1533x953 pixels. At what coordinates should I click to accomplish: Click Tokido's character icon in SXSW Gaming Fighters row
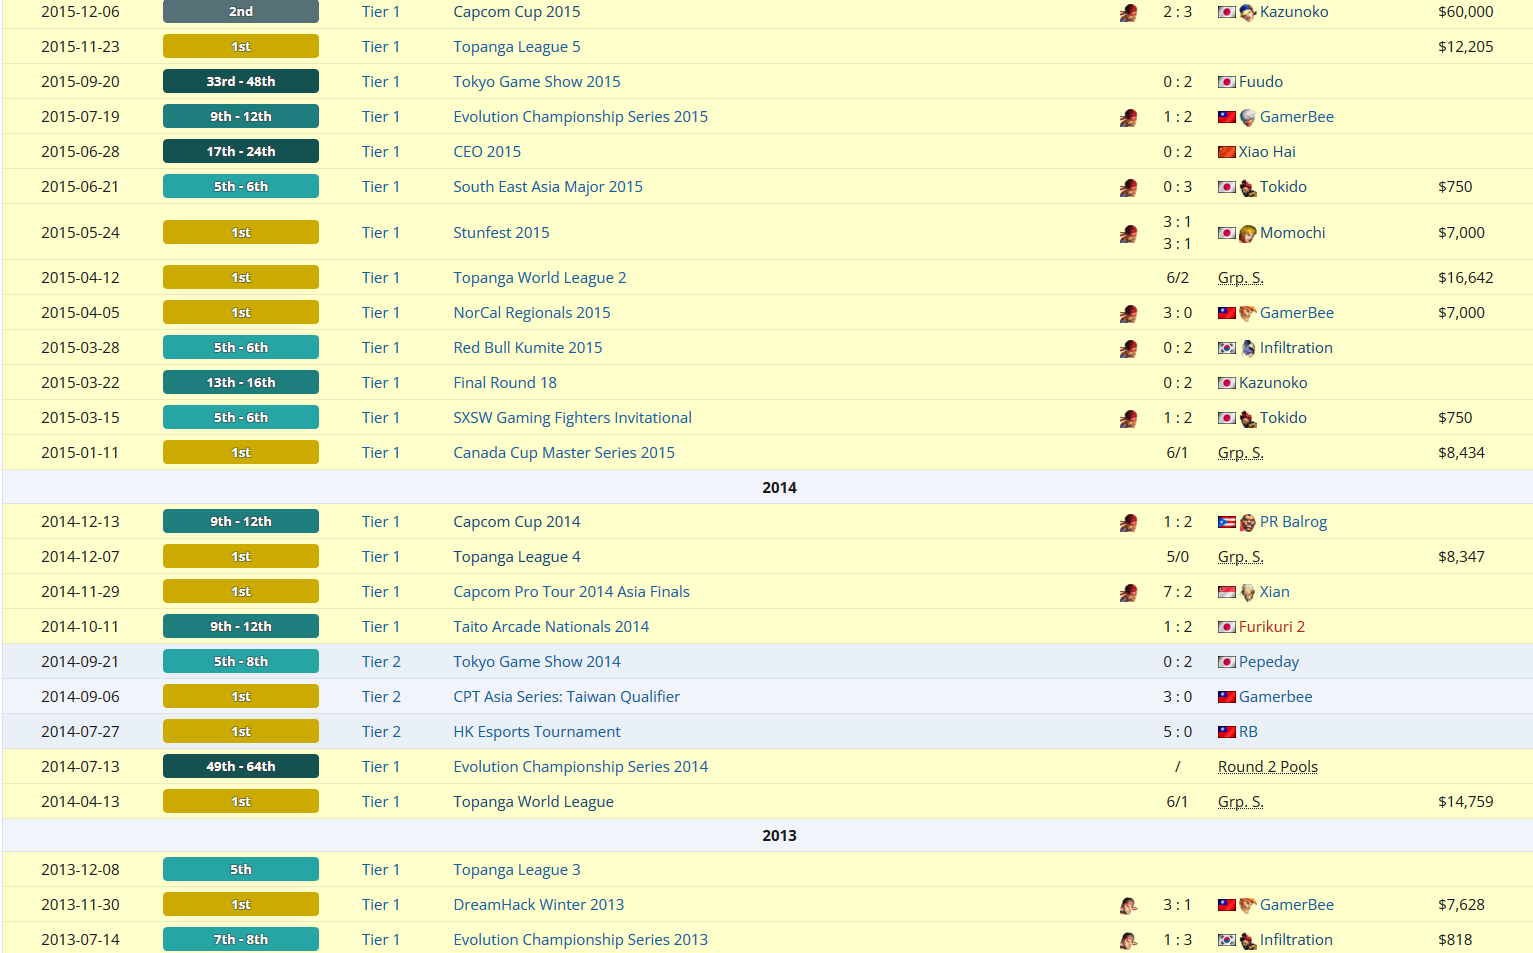coord(1247,418)
